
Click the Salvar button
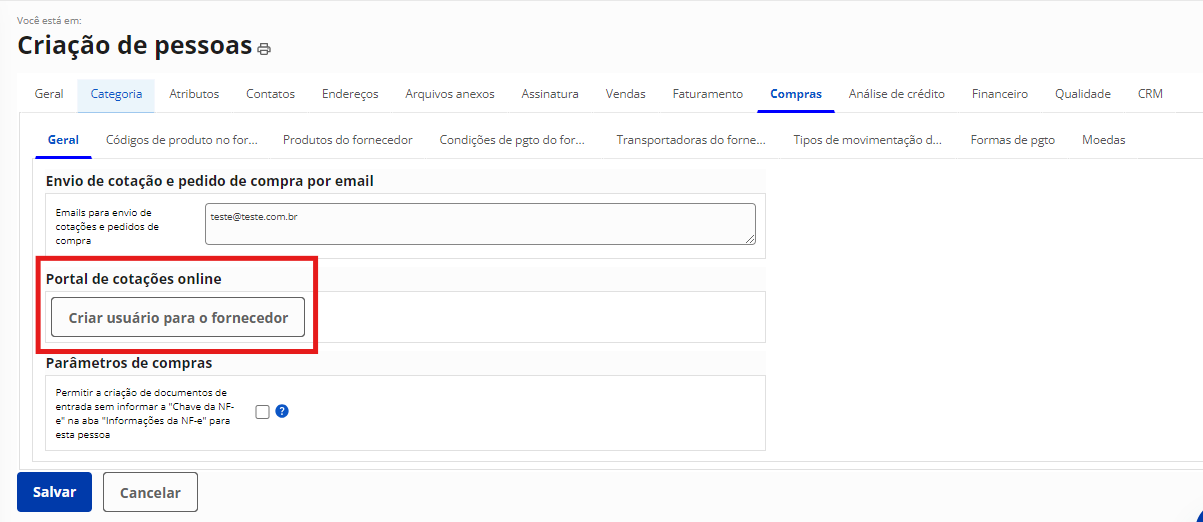click(55, 492)
